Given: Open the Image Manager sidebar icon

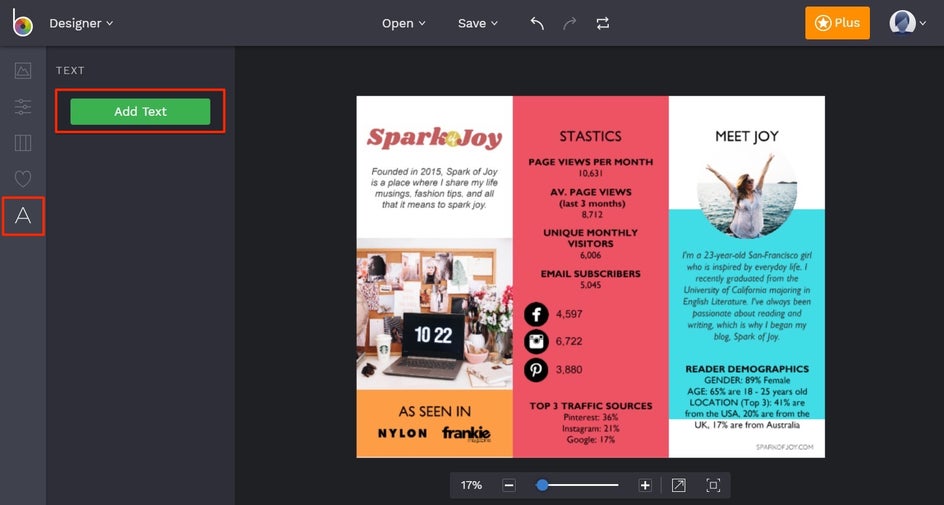Looking at the screenshot, I should 23,70.
